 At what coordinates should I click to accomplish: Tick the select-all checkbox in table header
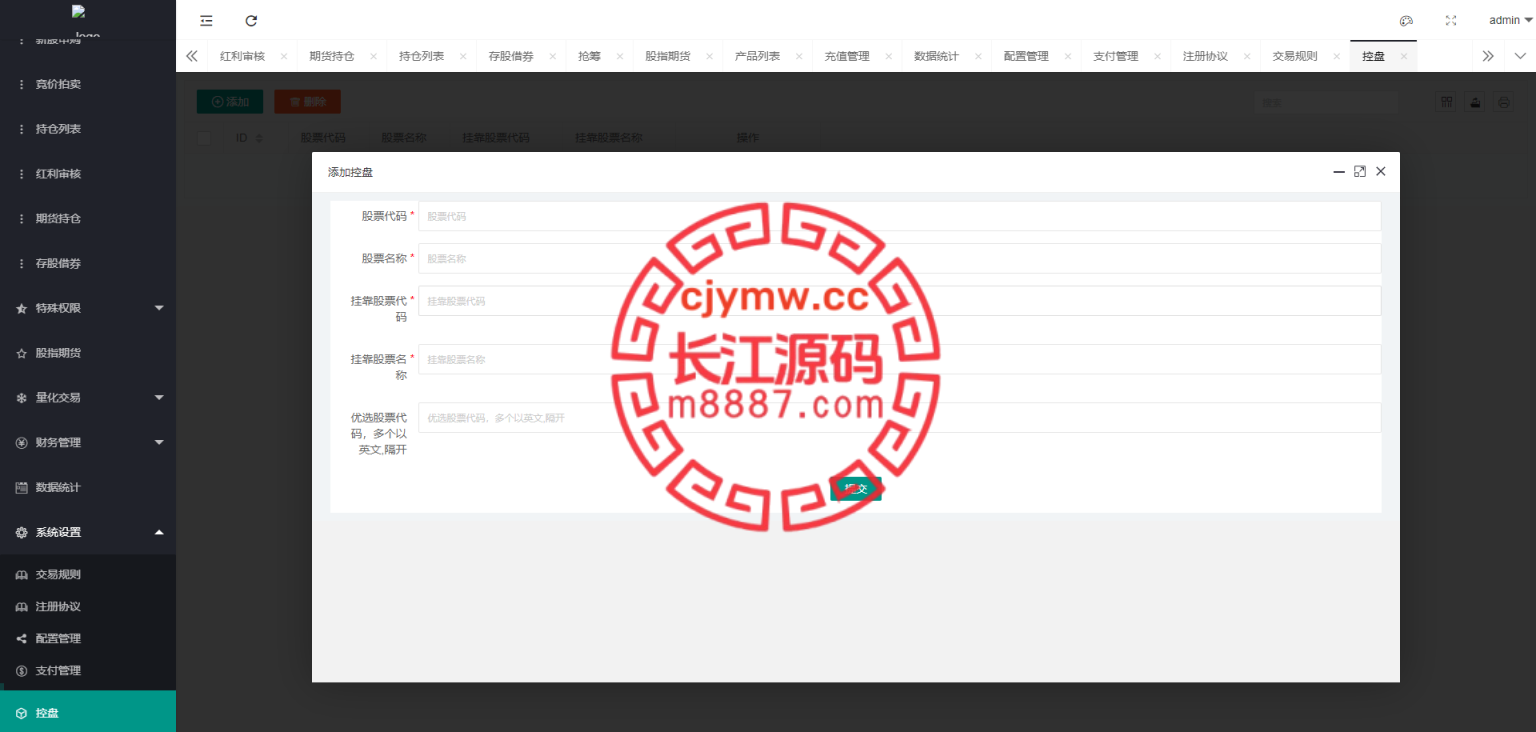tap(204, 138)
